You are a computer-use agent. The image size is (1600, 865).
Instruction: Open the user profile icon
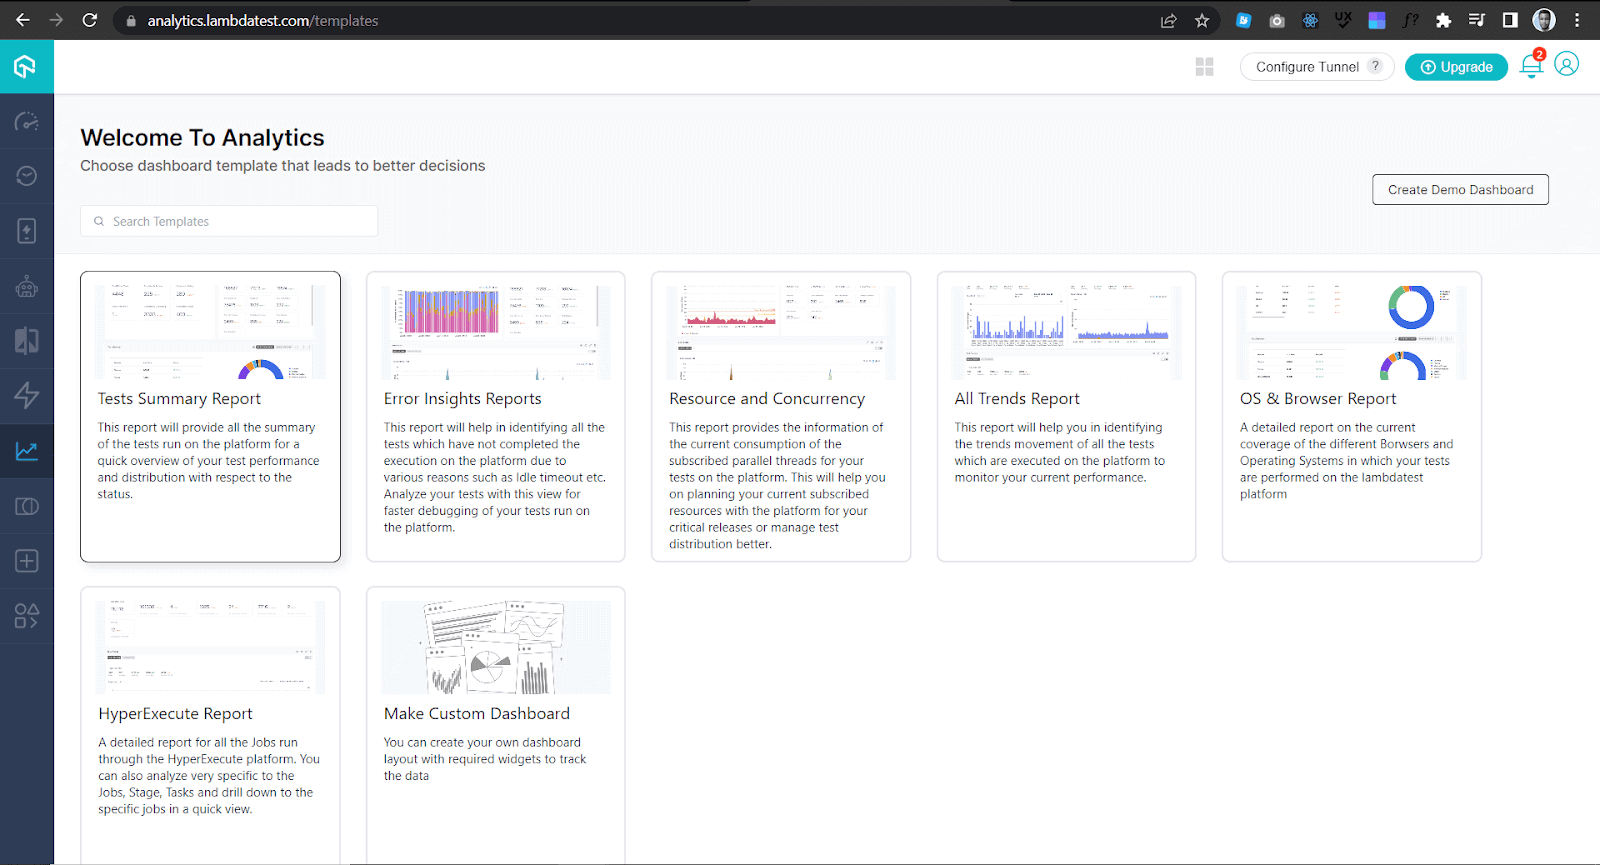click(1567, 65)
